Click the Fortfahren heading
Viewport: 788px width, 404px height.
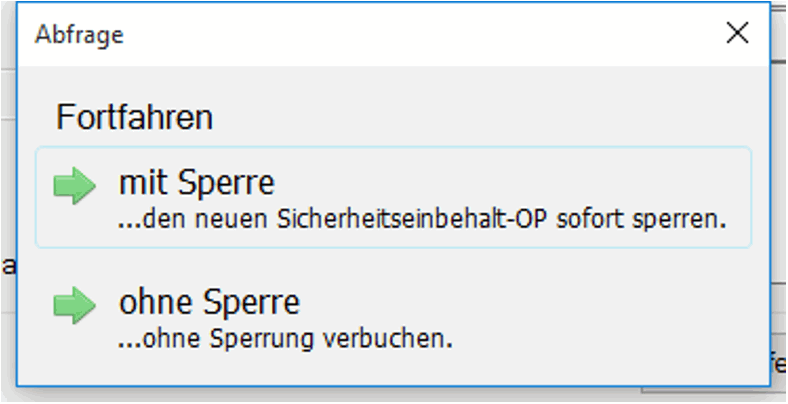(134, 117)
